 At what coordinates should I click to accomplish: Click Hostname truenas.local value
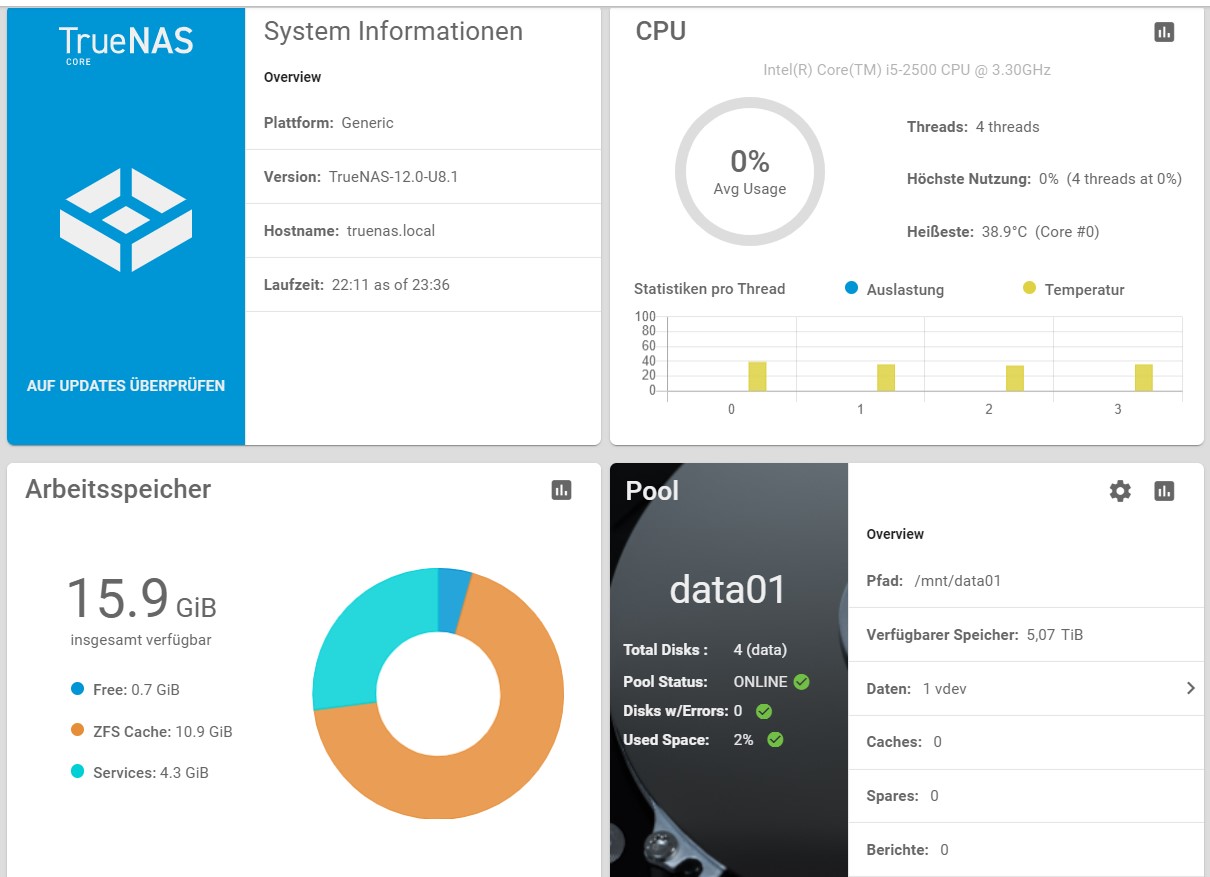tap(391, 230)
